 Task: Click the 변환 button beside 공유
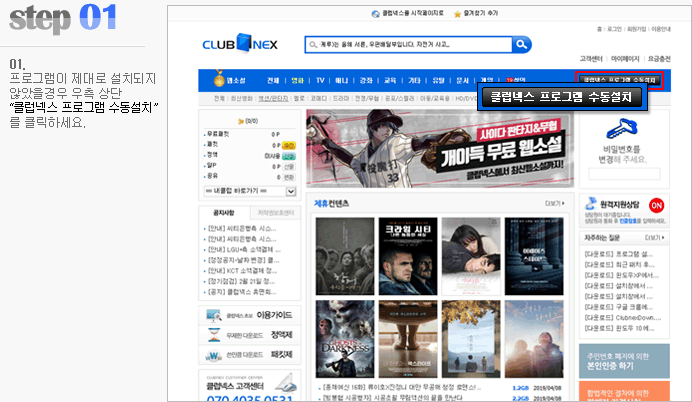click(x=289, y=177)
